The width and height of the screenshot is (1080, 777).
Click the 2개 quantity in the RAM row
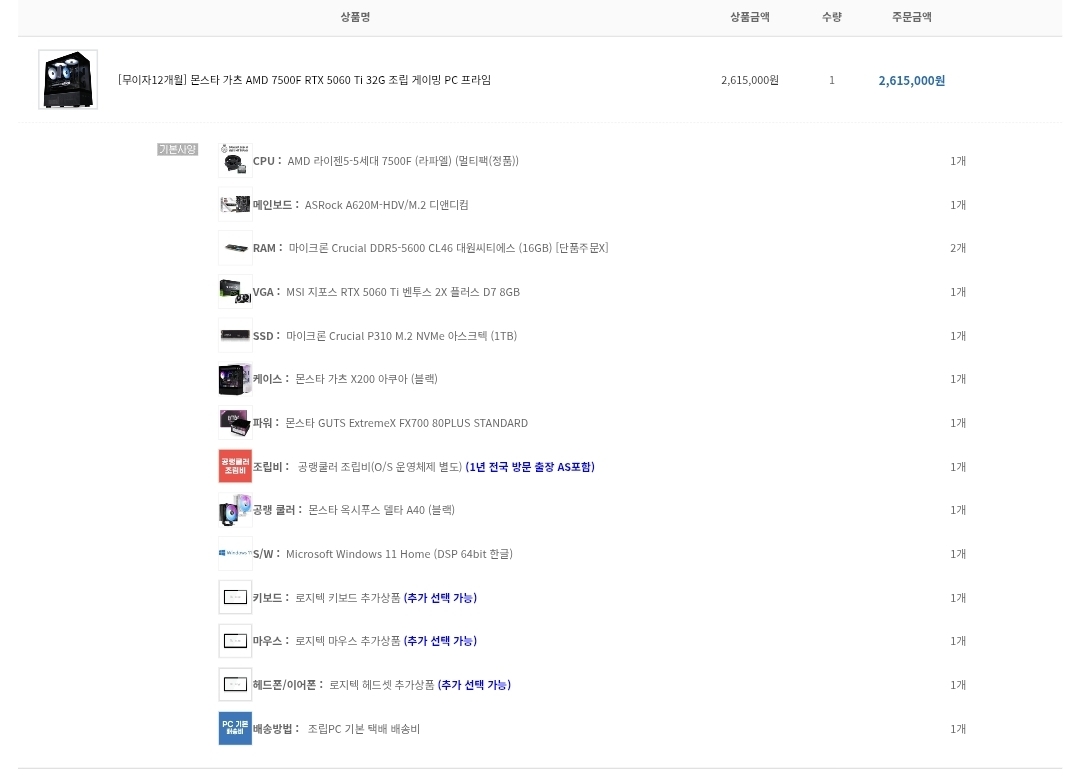tap(958, 248)
